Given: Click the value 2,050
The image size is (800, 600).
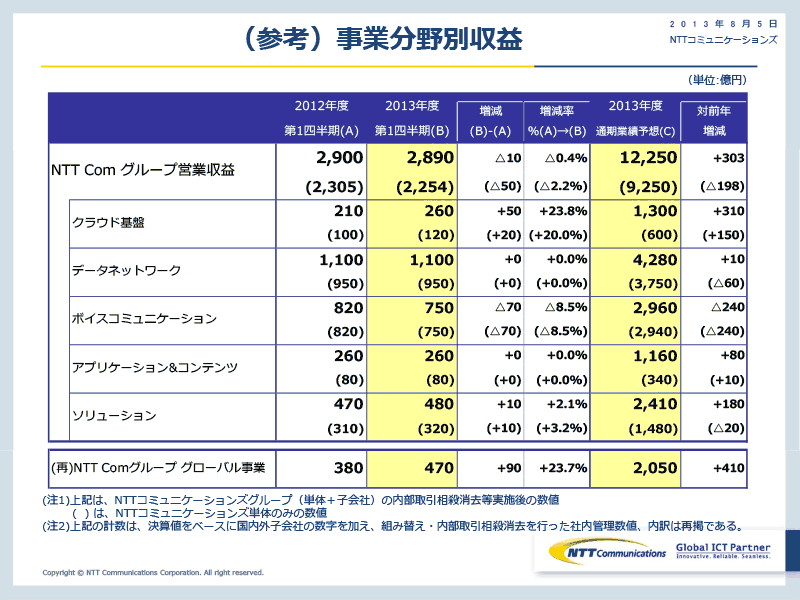Looking at the screenshot, I should point(655,468).
